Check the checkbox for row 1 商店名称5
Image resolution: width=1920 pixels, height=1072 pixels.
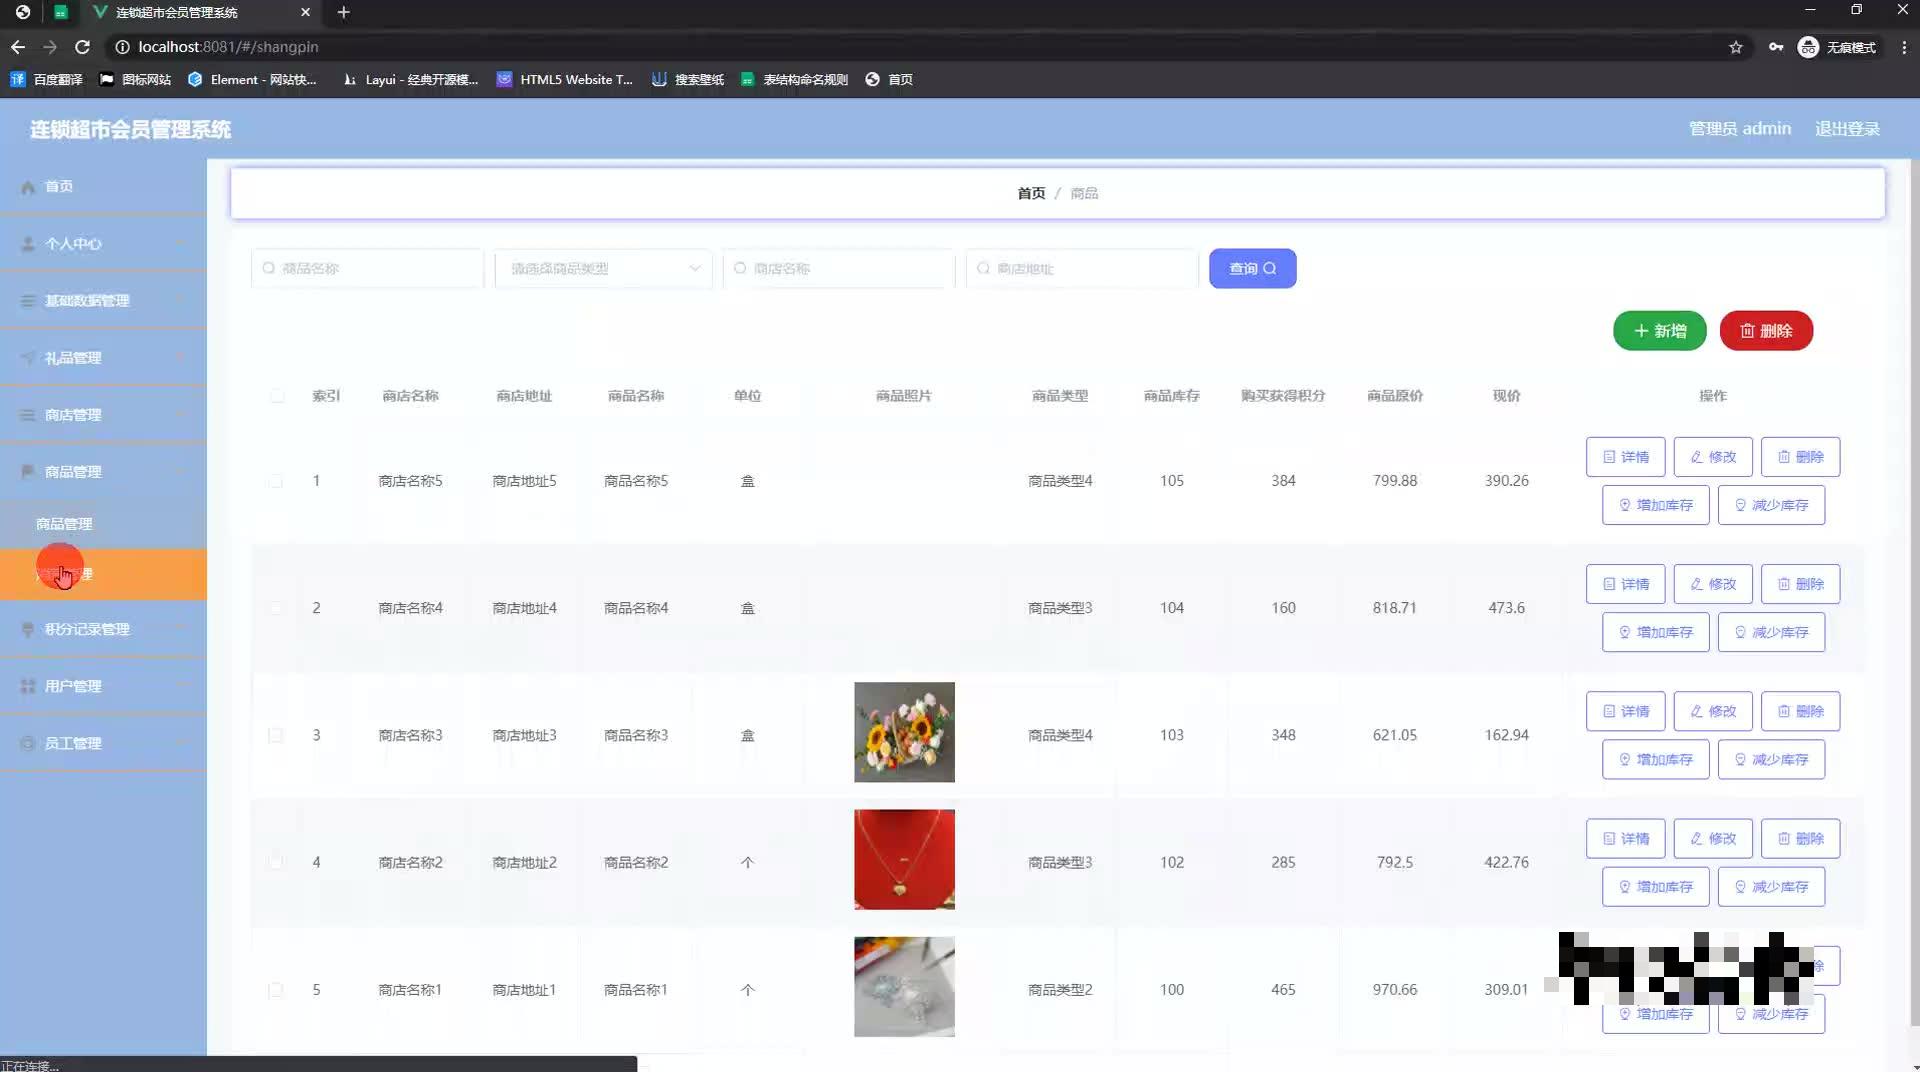pyautogui.click(x=275, y=481)
